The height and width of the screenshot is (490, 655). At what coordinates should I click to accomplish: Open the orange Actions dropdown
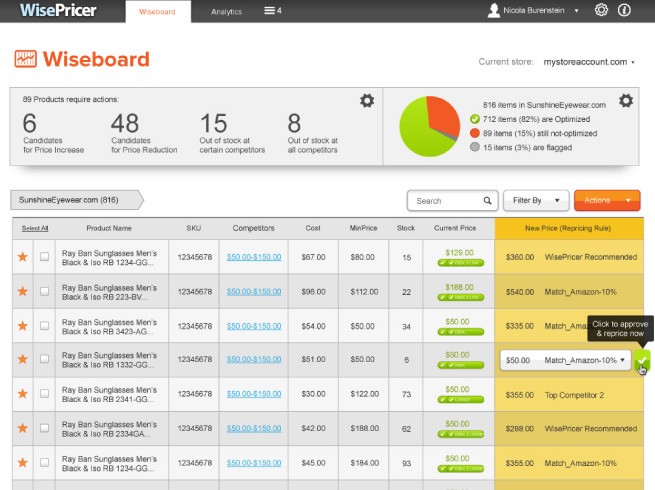[x=607, y=201]
